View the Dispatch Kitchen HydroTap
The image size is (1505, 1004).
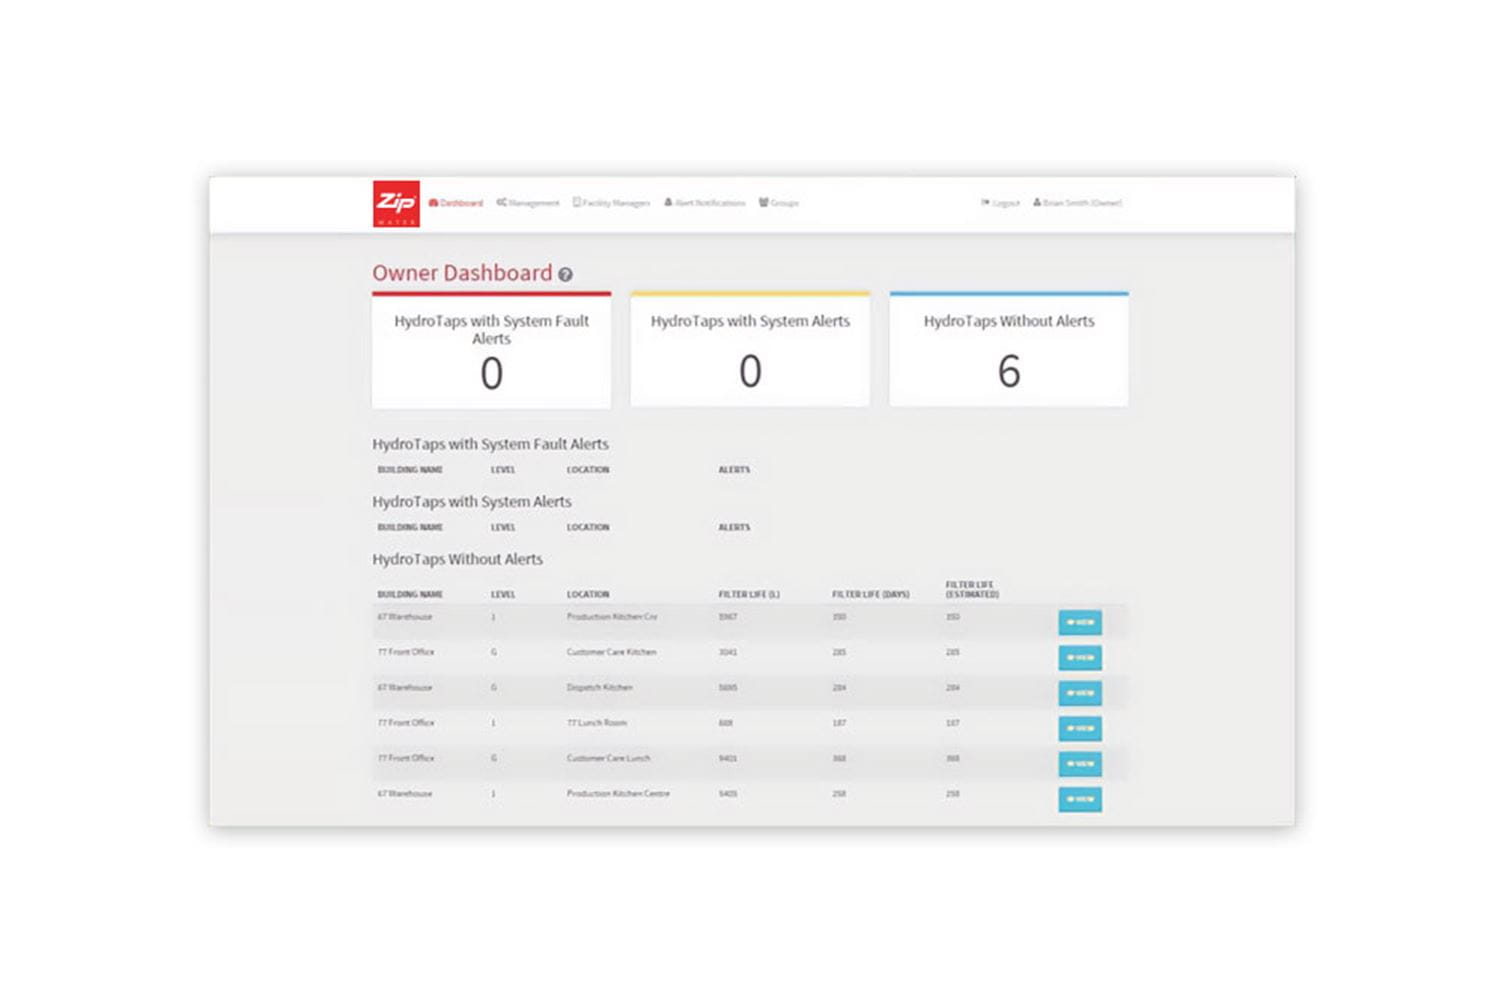1079,693
